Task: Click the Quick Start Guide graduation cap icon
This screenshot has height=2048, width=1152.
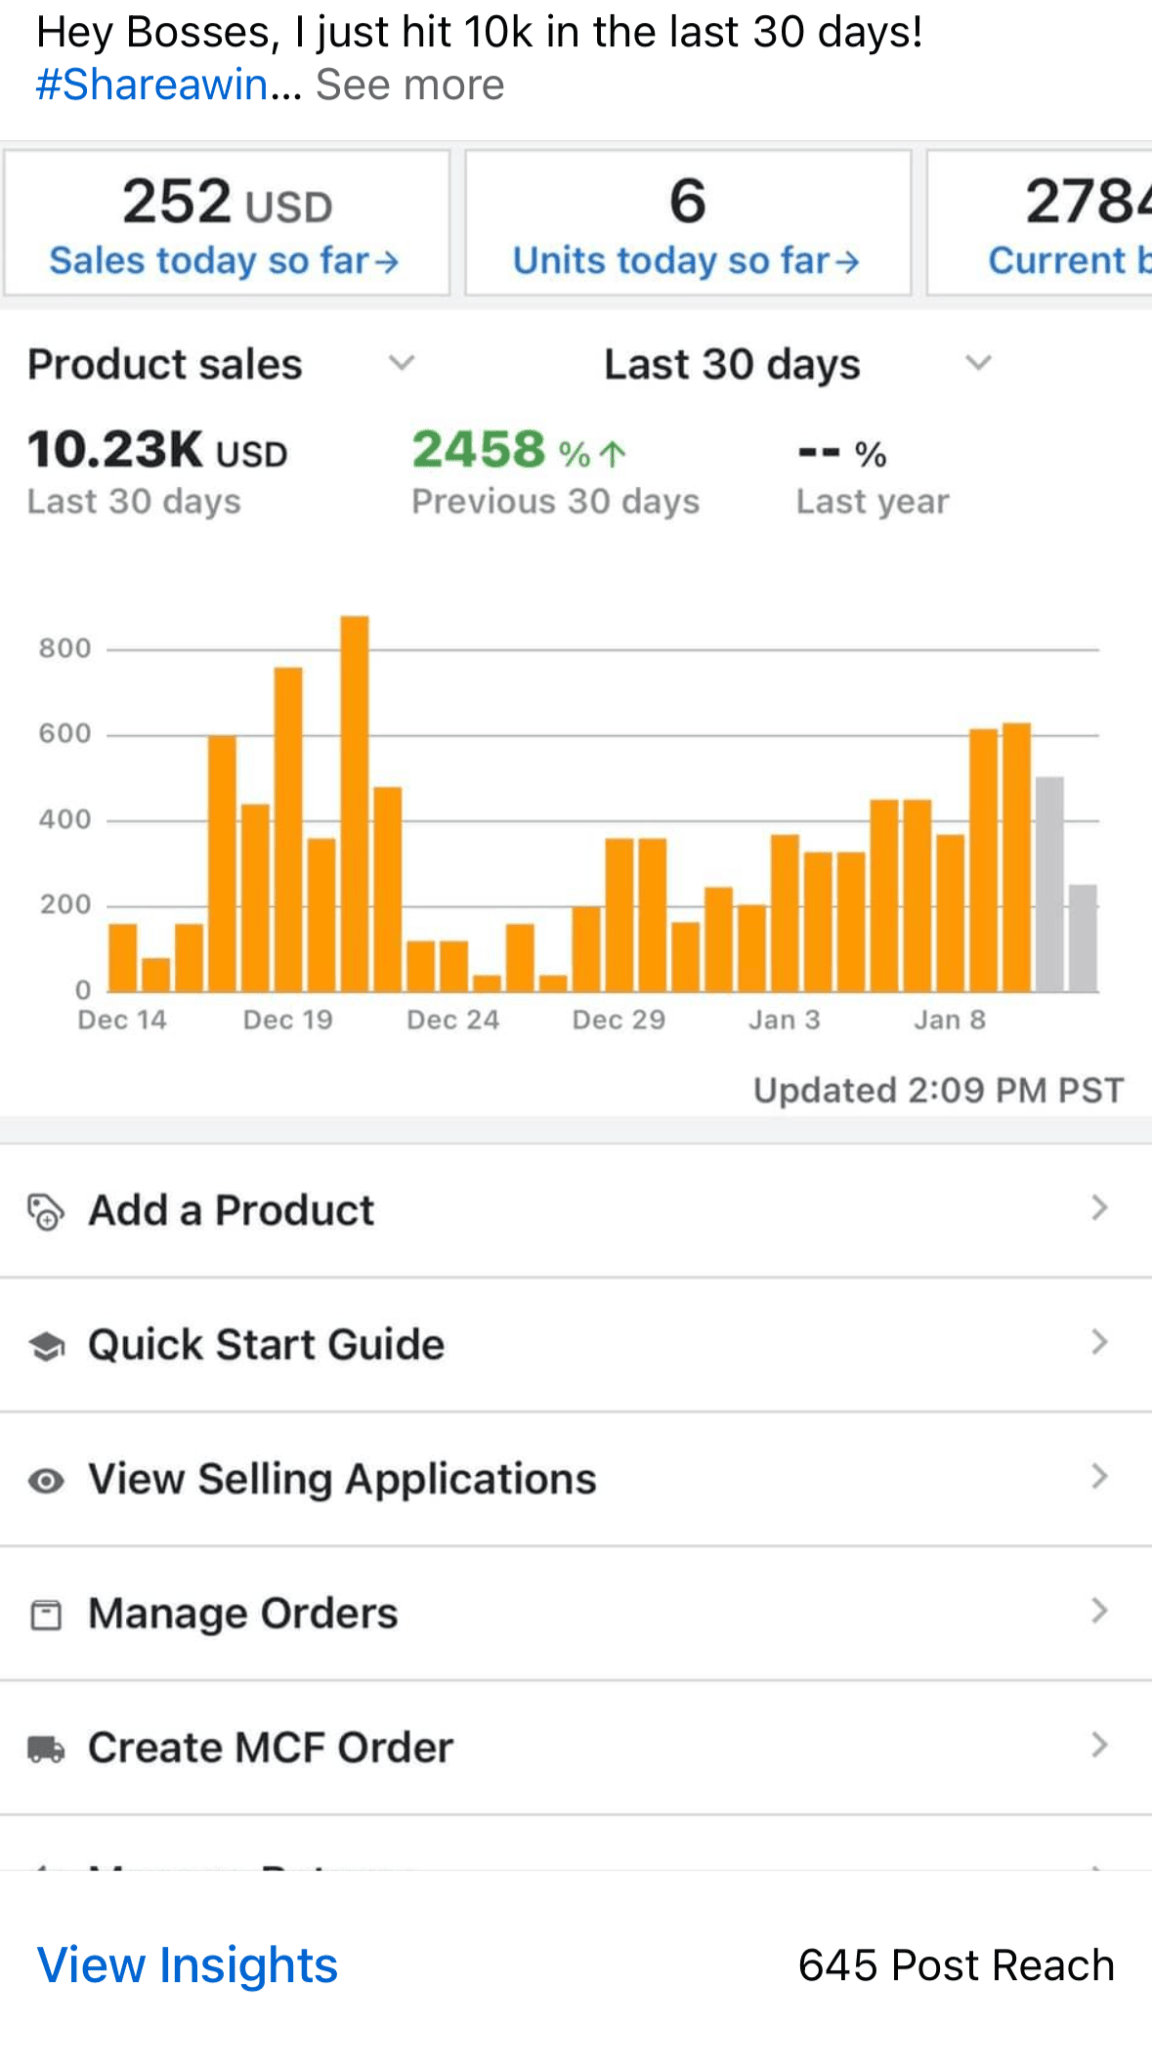Action: point(46,1346)
